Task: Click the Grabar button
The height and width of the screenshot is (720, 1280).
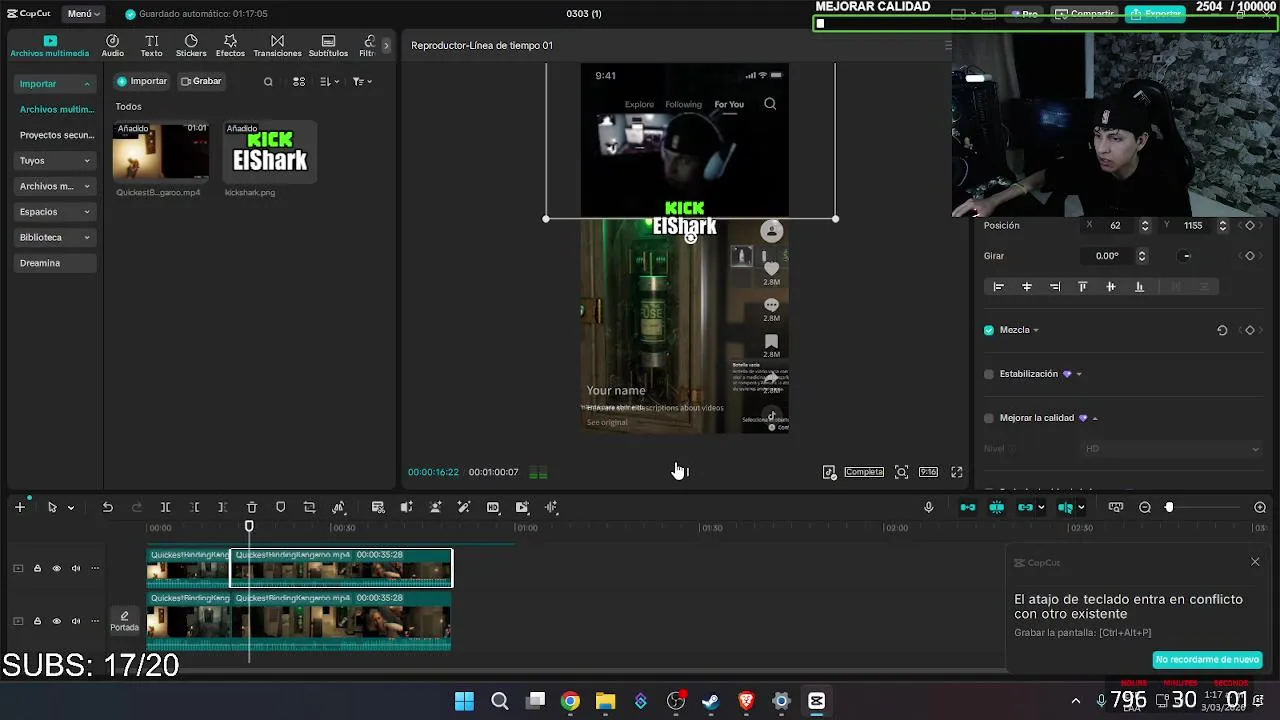Action: 201,81
